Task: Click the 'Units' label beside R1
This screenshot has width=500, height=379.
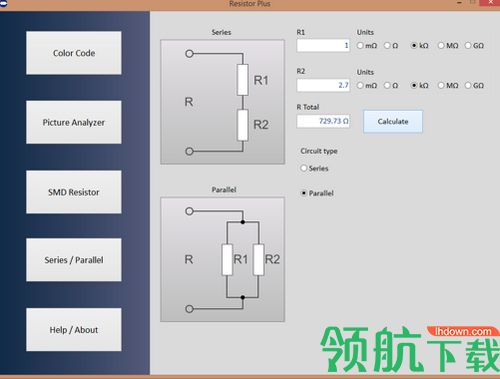Action: 365,32
